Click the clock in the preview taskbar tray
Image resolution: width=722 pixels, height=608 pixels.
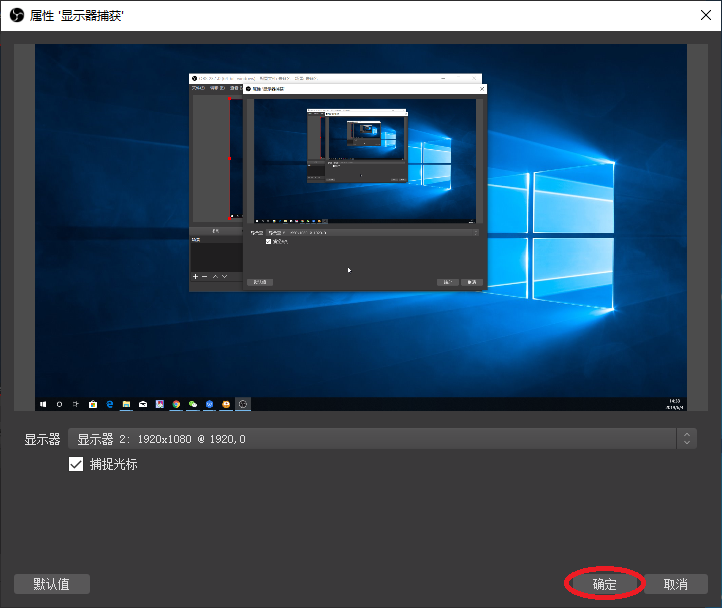tap(675, 404)
